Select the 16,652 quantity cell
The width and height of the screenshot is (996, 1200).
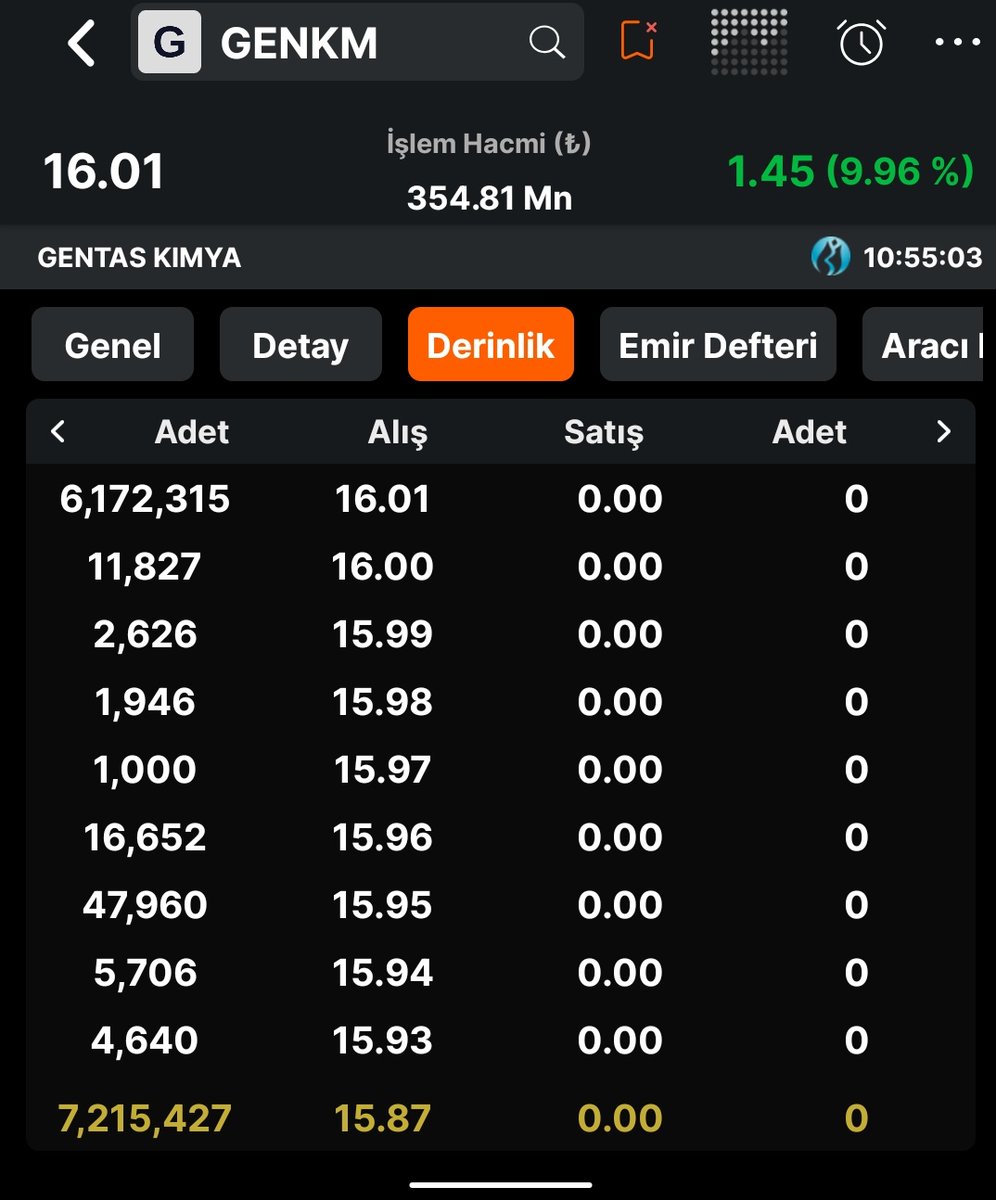145,837
